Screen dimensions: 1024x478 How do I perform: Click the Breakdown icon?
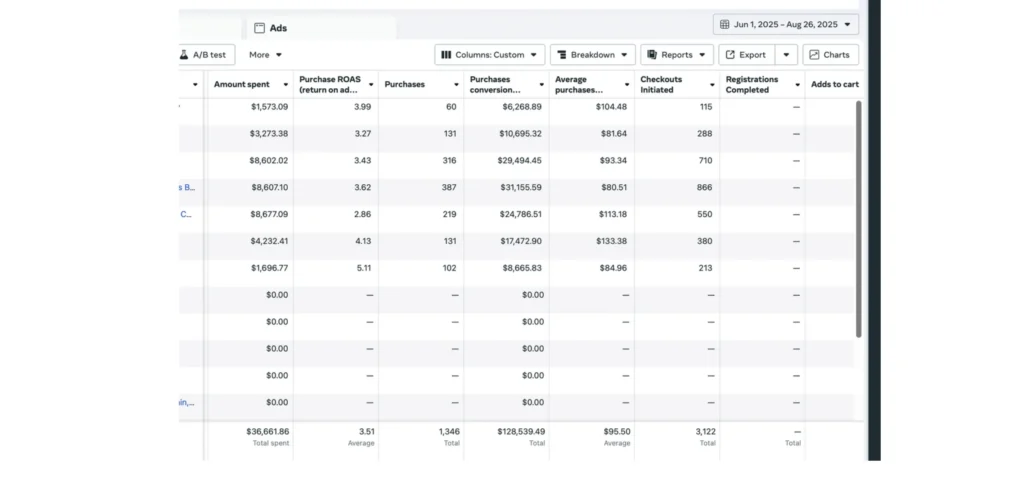(561, 55)
